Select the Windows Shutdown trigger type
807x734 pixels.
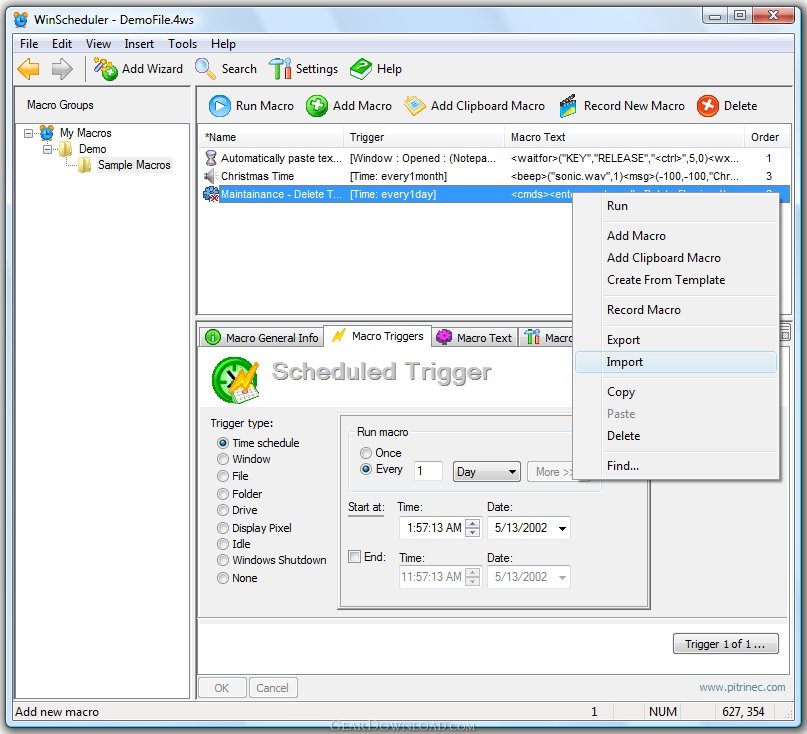(223, 560)
